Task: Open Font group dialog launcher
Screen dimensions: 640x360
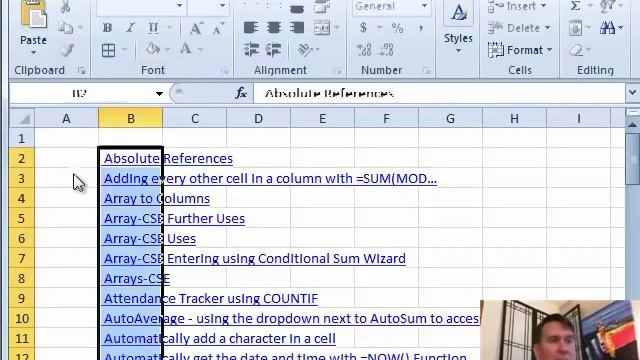Action: [224, 71]
